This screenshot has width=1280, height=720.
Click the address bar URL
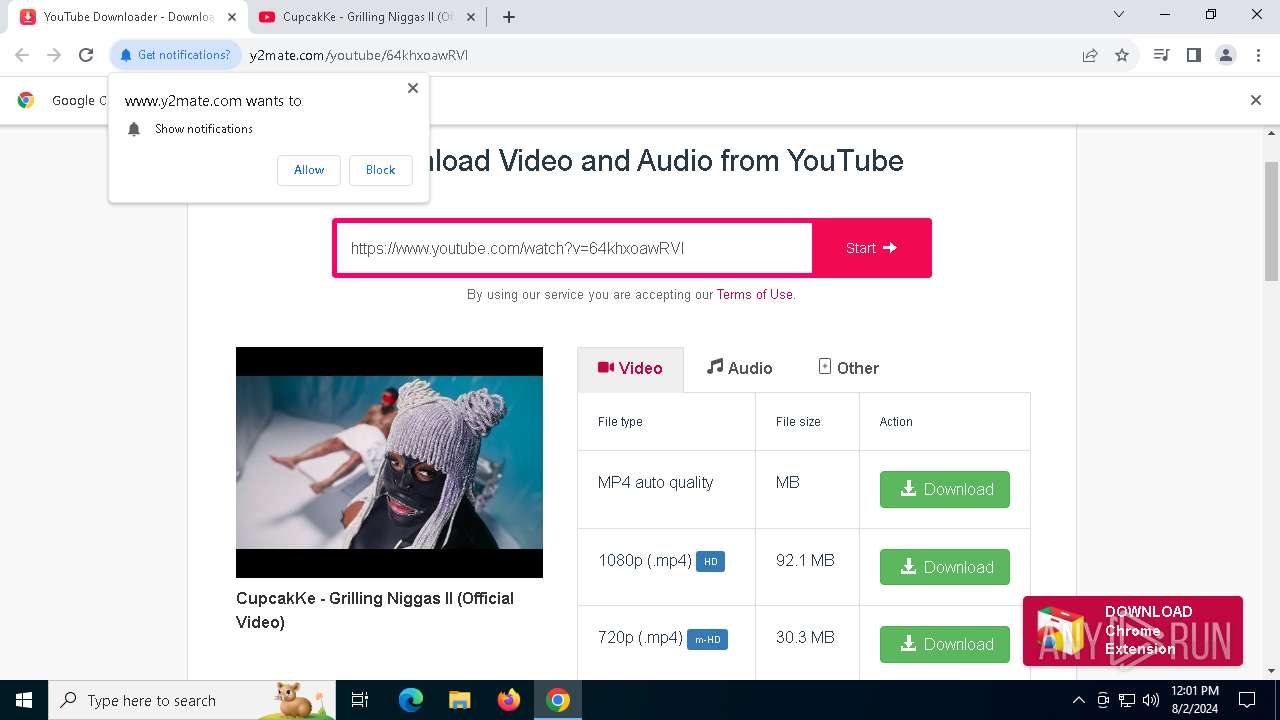click(359, 55)
